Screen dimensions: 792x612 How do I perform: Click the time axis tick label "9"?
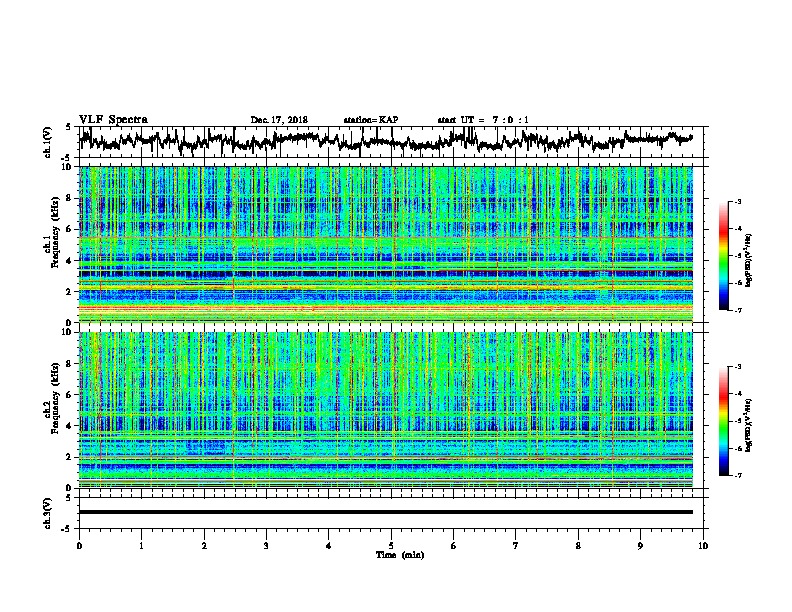click(640, 545)
